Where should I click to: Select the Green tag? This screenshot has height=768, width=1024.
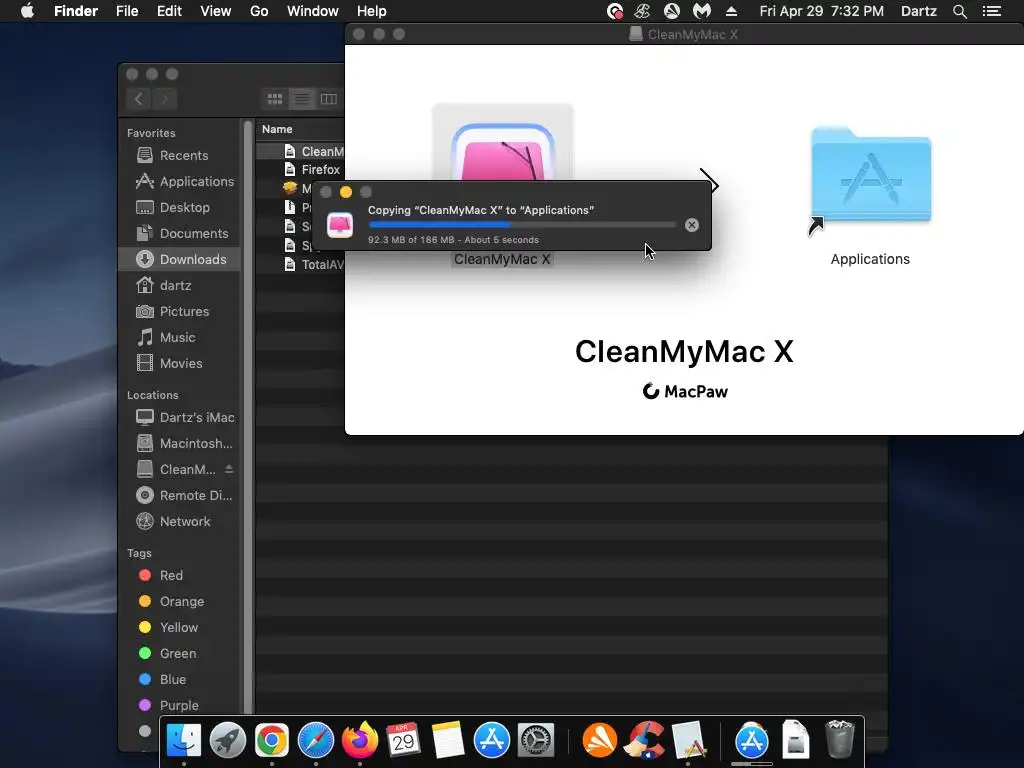(179, 654)
